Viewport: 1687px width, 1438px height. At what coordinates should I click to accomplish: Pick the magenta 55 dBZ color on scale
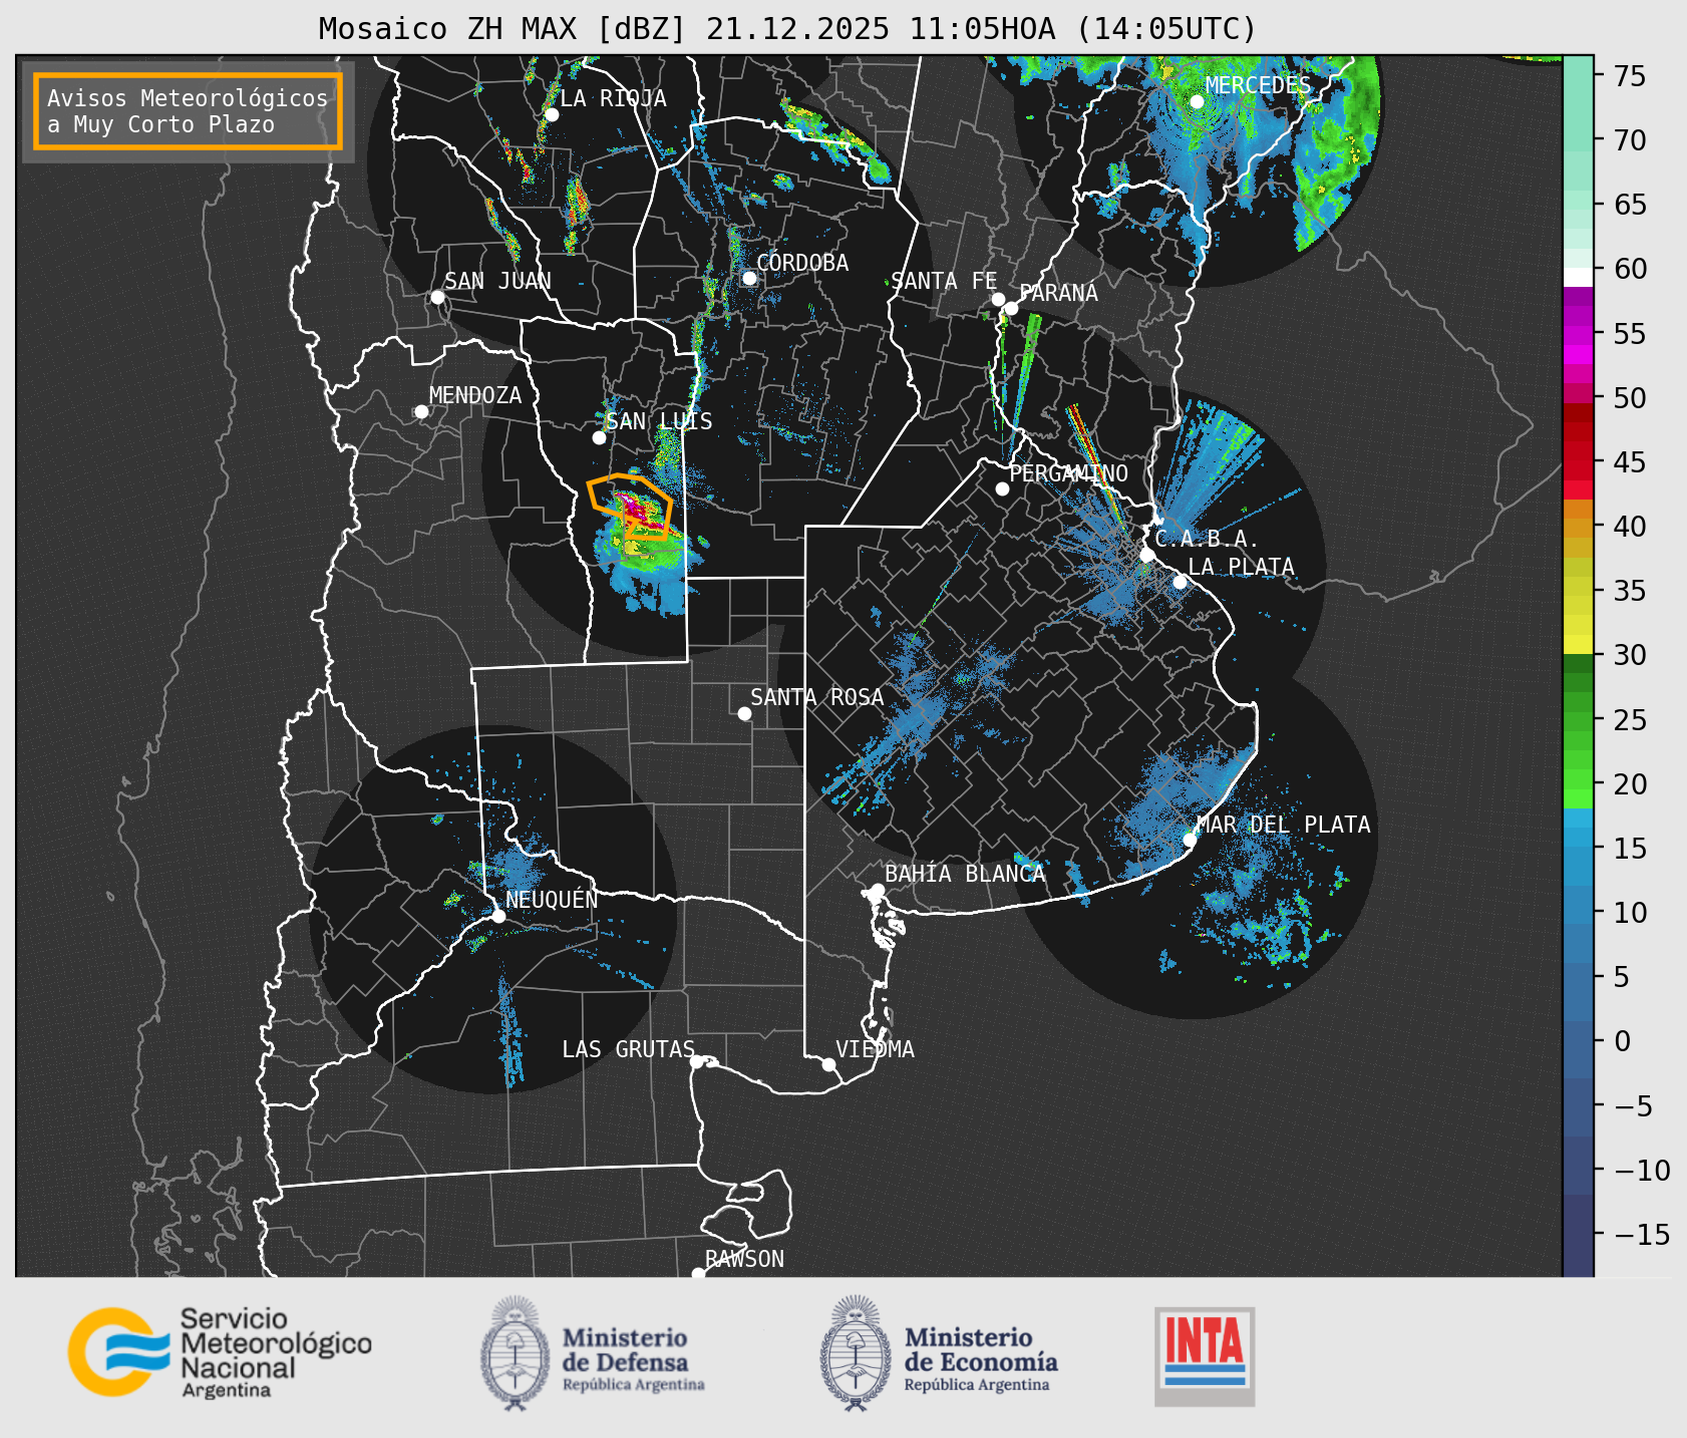pyautogui.click(x=1577, y=334)
